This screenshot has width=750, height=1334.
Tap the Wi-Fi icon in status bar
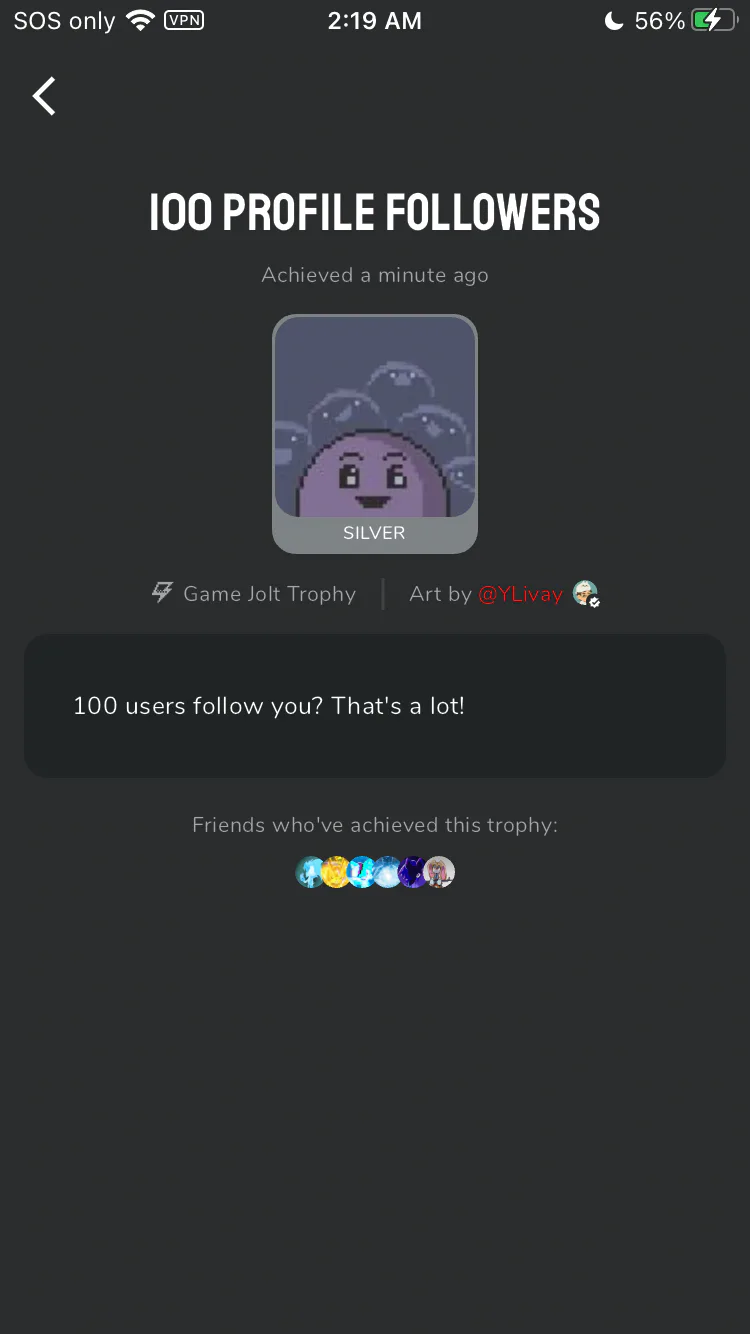[x=141, y=20]
